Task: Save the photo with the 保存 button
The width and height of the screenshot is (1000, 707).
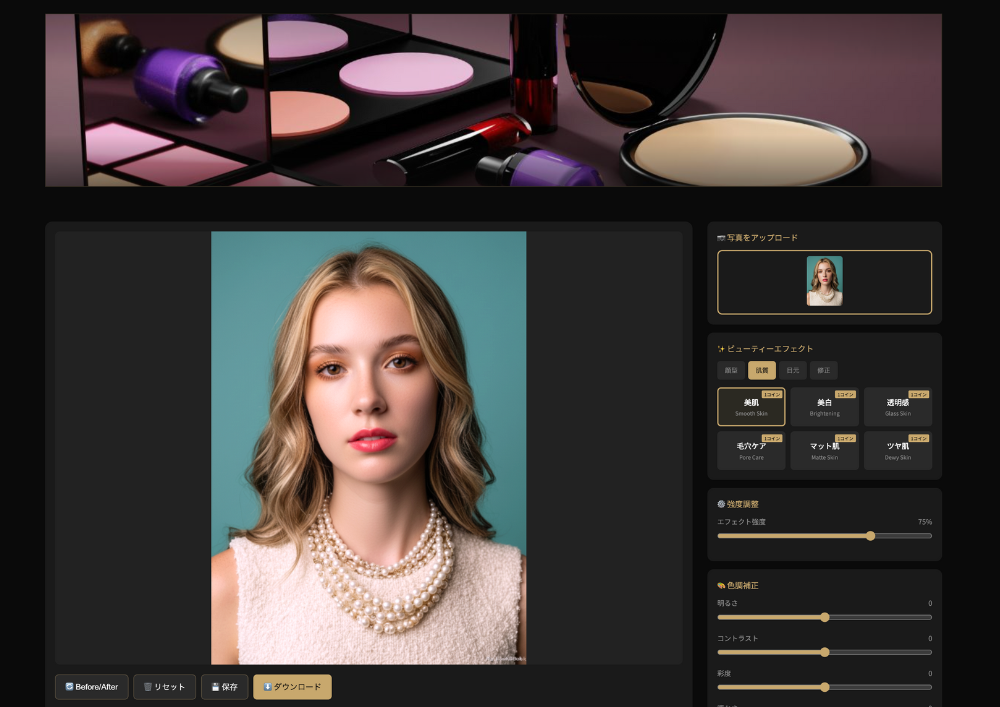Action: pos(224,687)
